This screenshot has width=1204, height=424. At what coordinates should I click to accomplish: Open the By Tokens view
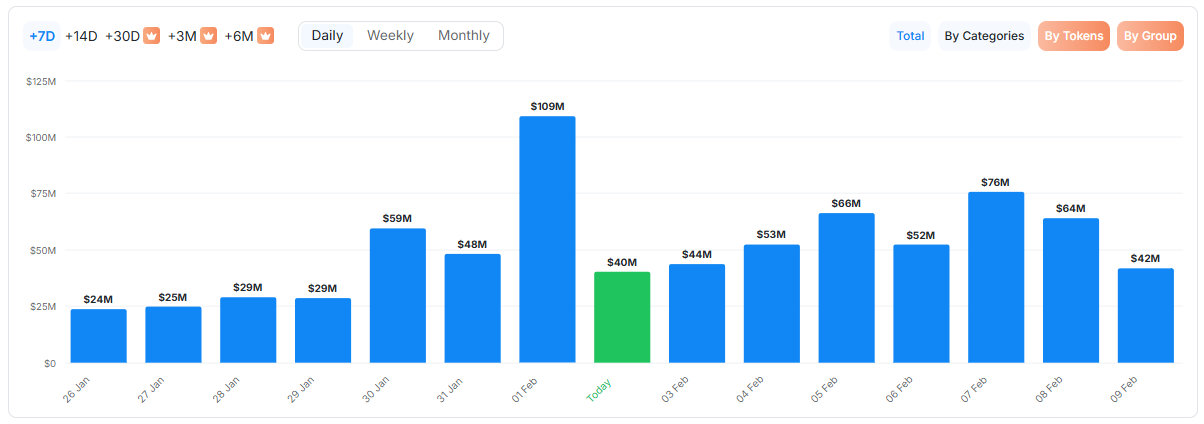(1074, 36)
